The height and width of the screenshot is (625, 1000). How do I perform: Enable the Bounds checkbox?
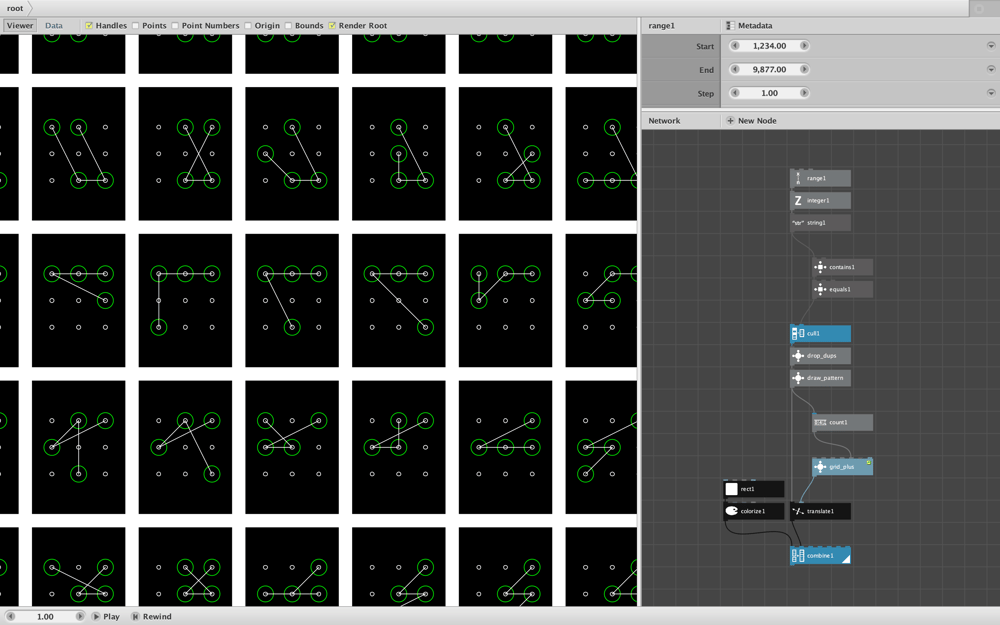point(288,26)
